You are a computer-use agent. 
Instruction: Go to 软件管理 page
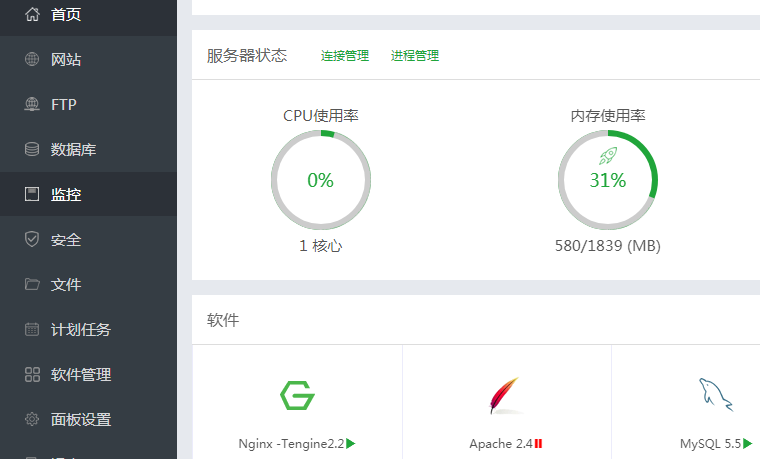coord(88,374)
